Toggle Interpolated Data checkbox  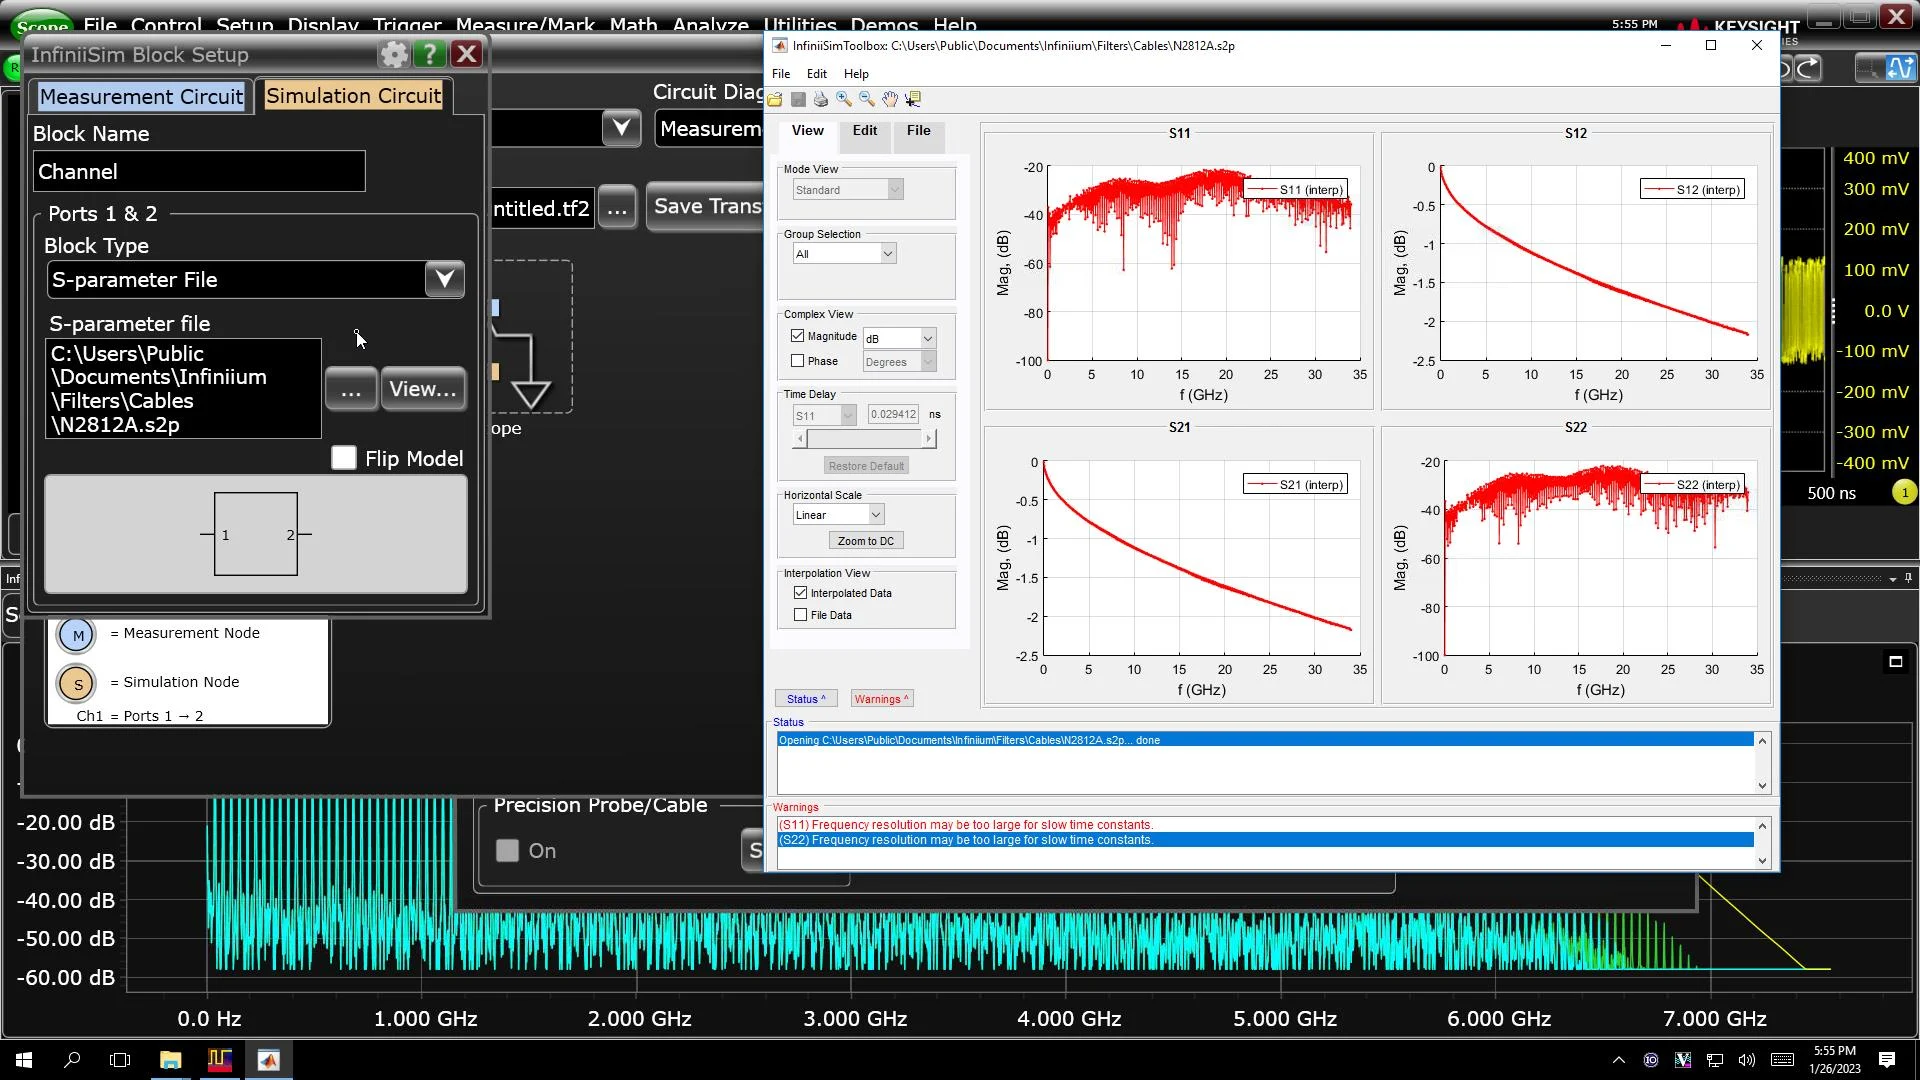coord(800,592)
